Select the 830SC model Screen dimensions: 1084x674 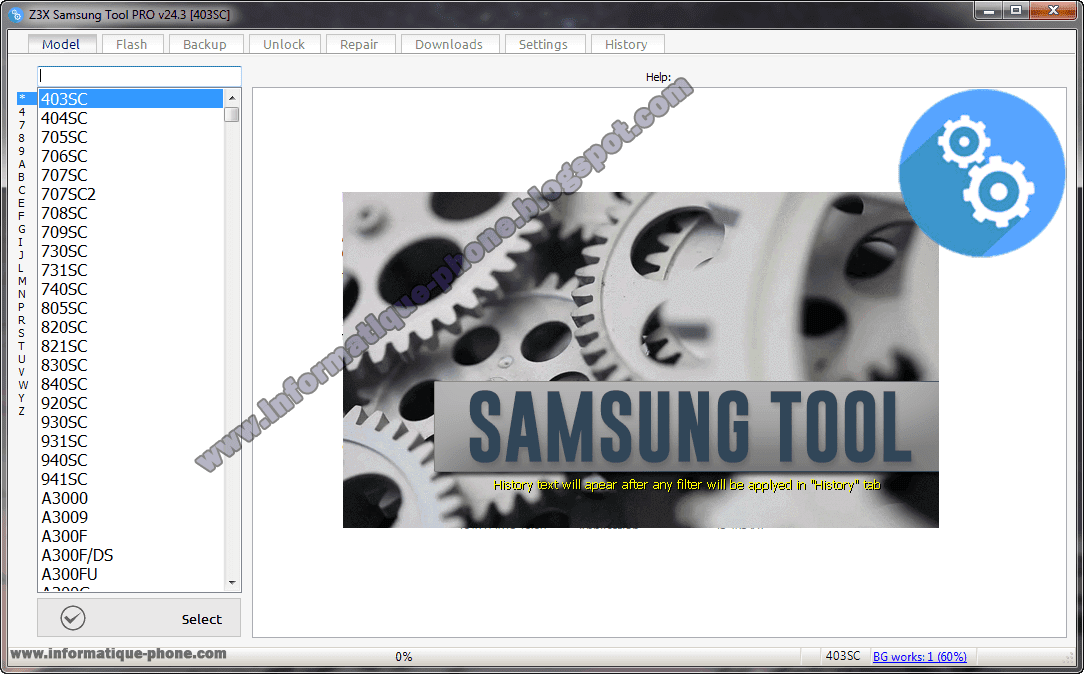(x=131, y=365)
